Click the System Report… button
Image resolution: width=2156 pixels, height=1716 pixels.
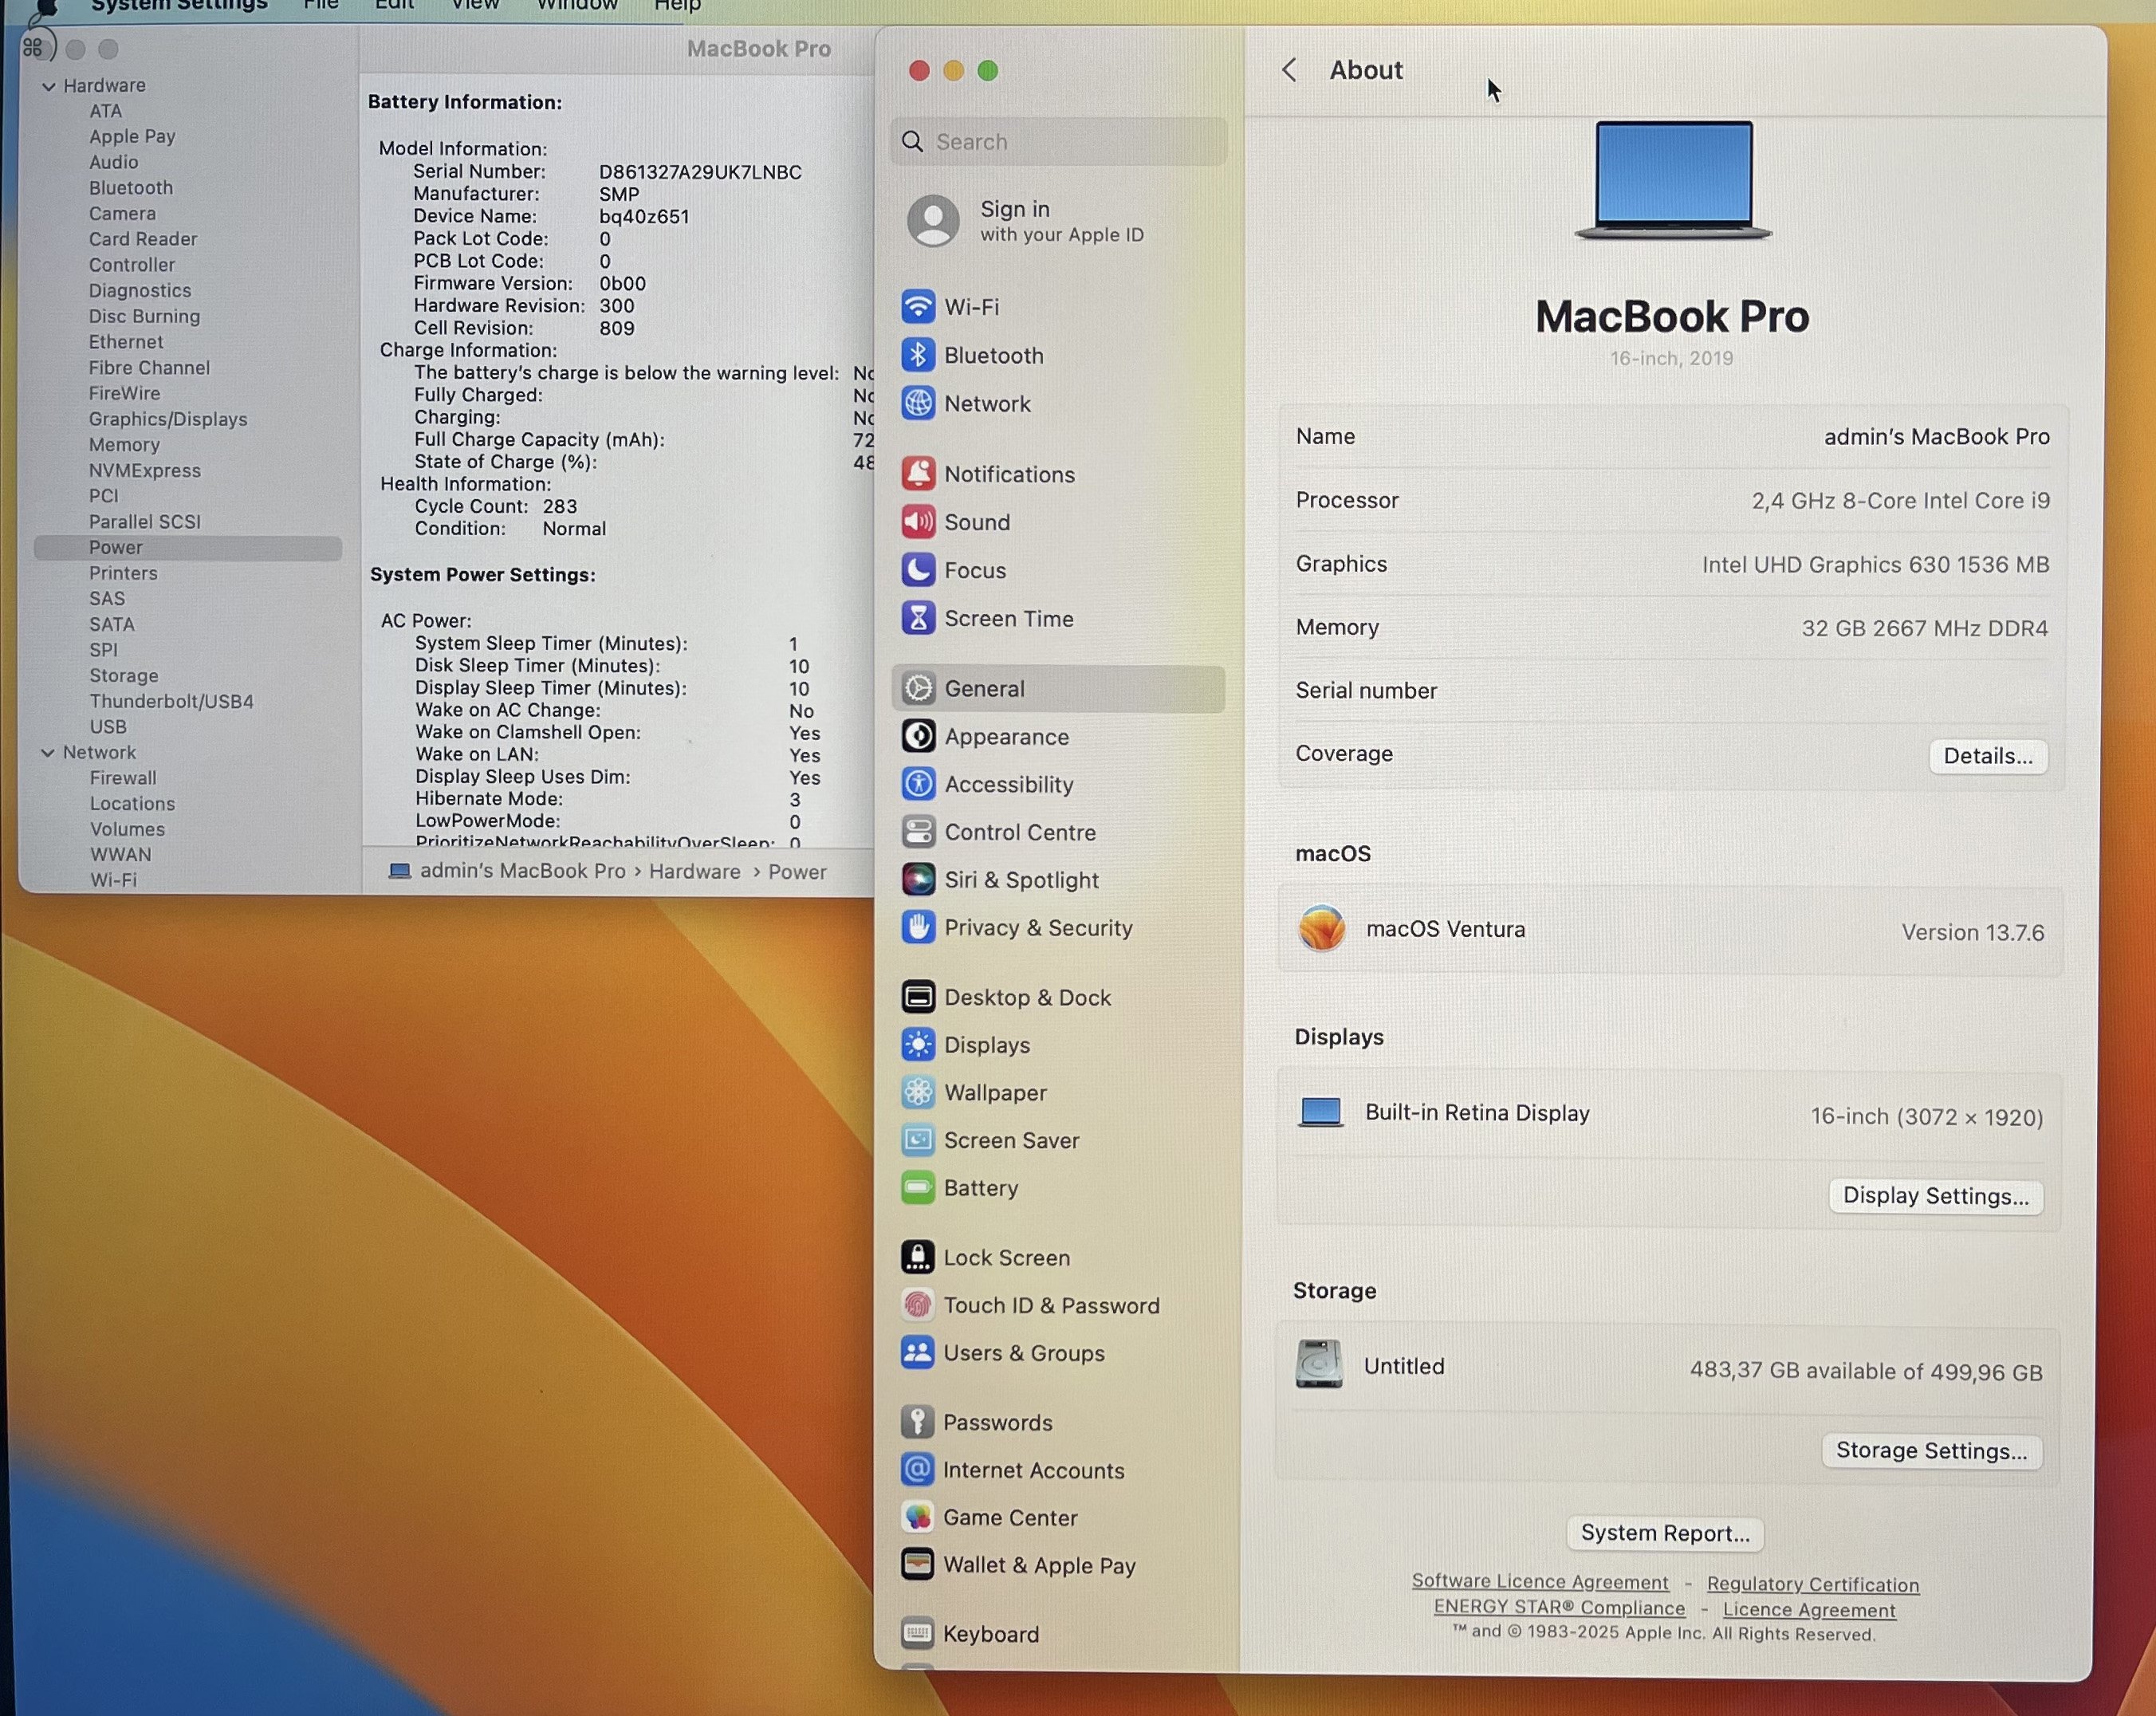(x=1665, y=1534)
